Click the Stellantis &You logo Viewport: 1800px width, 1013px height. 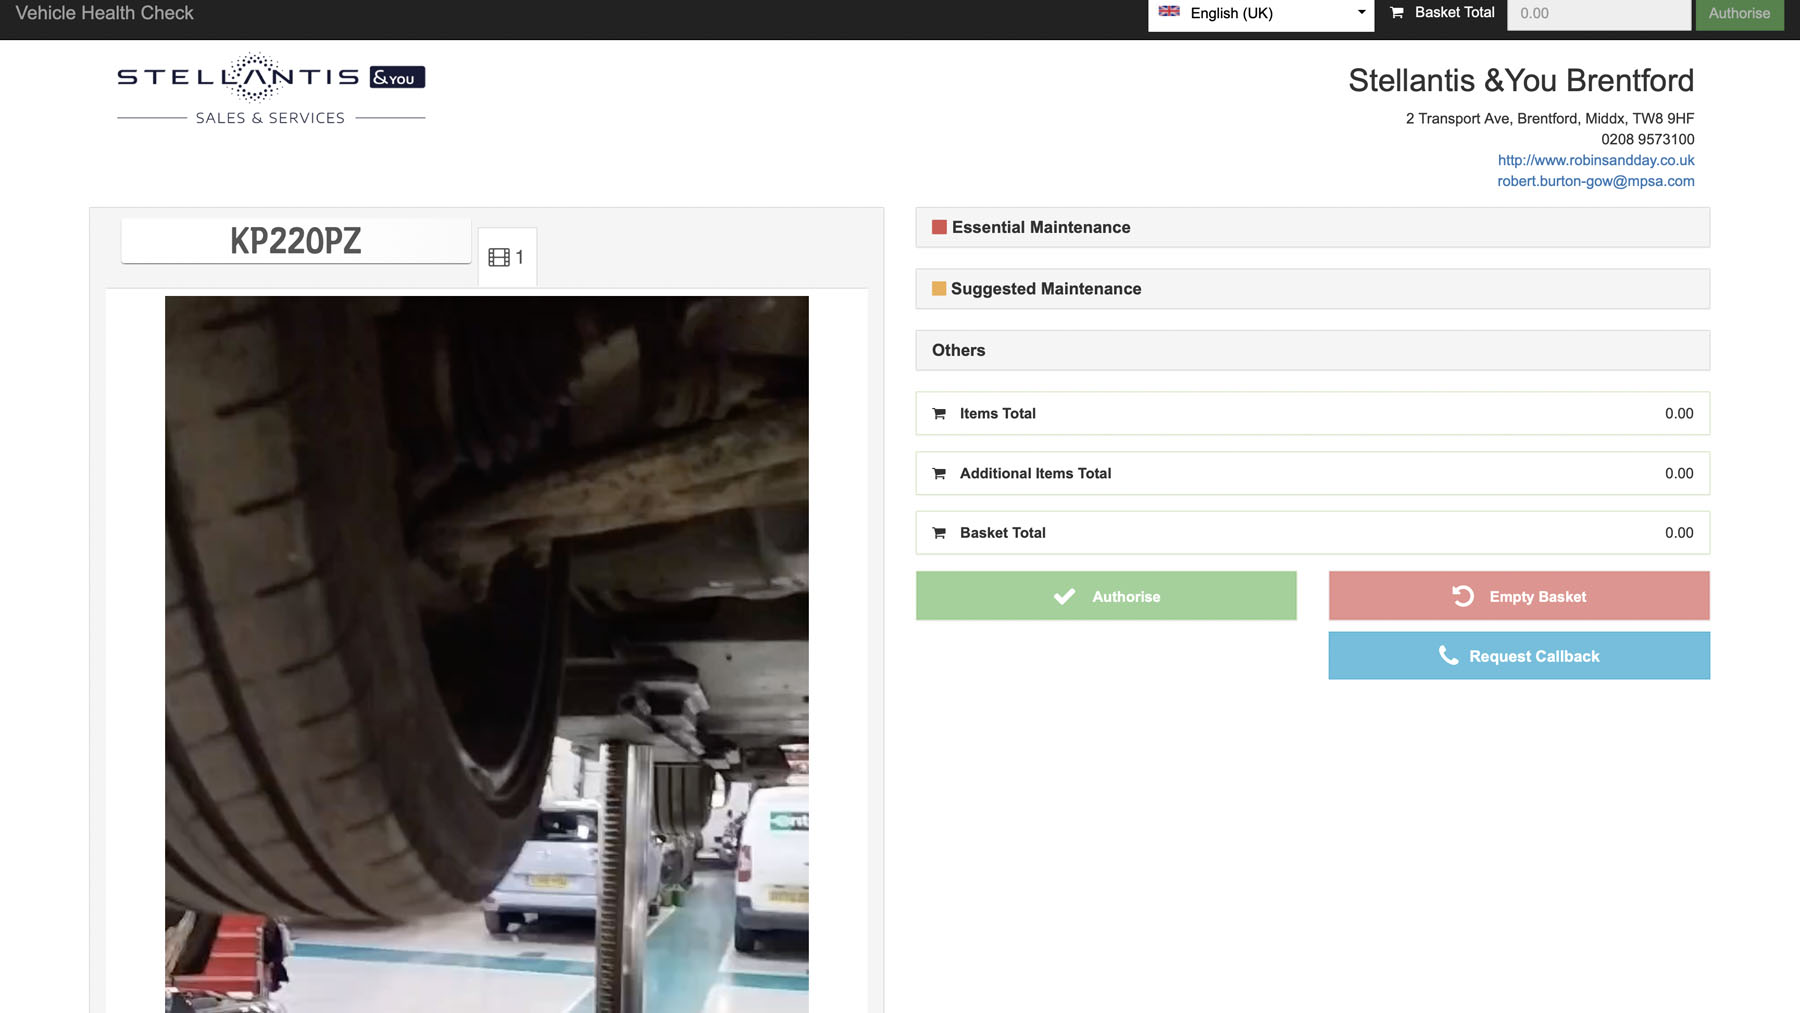pos(271,90)
